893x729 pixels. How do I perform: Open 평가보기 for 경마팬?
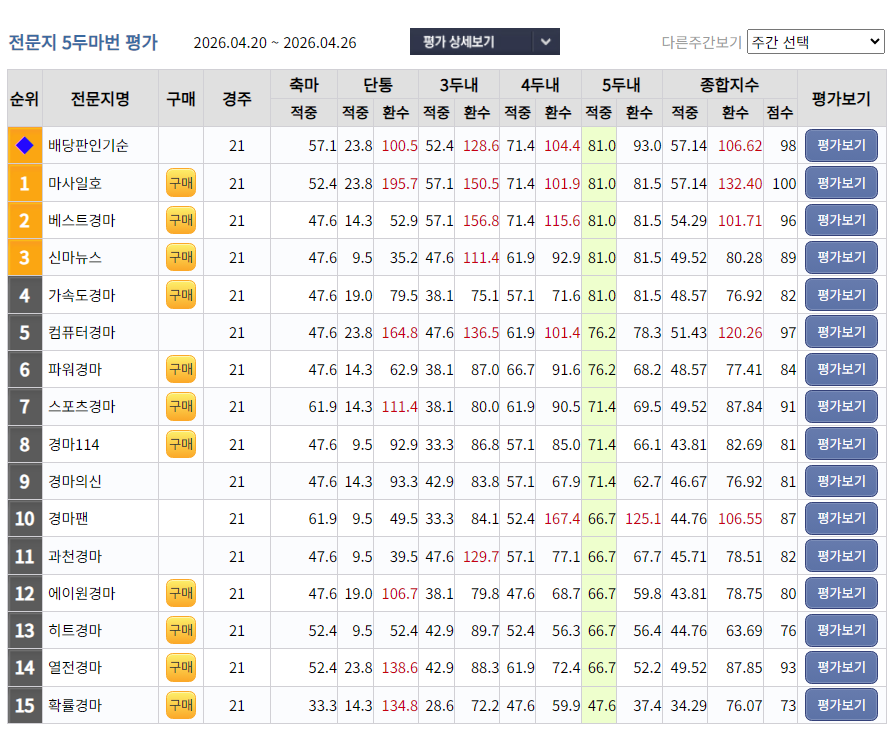point(840,518)
